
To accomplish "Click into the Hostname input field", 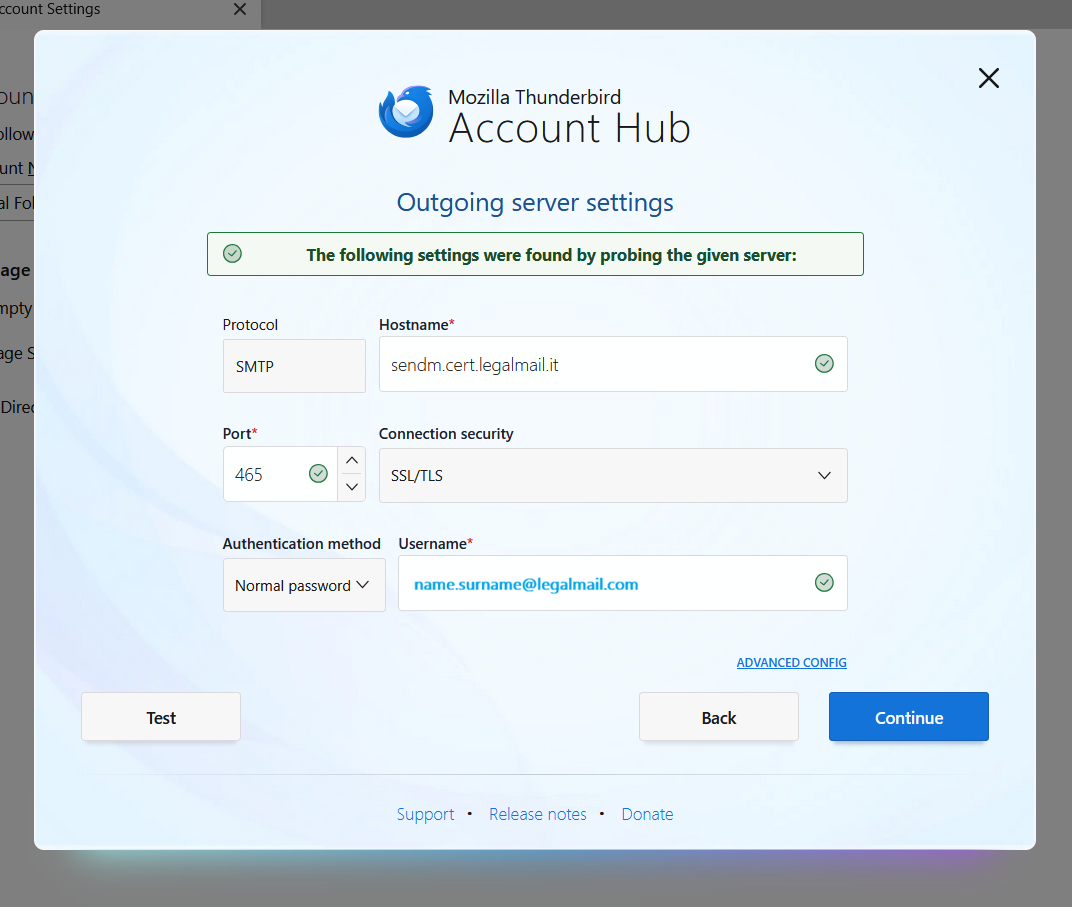I will (595, 365).
